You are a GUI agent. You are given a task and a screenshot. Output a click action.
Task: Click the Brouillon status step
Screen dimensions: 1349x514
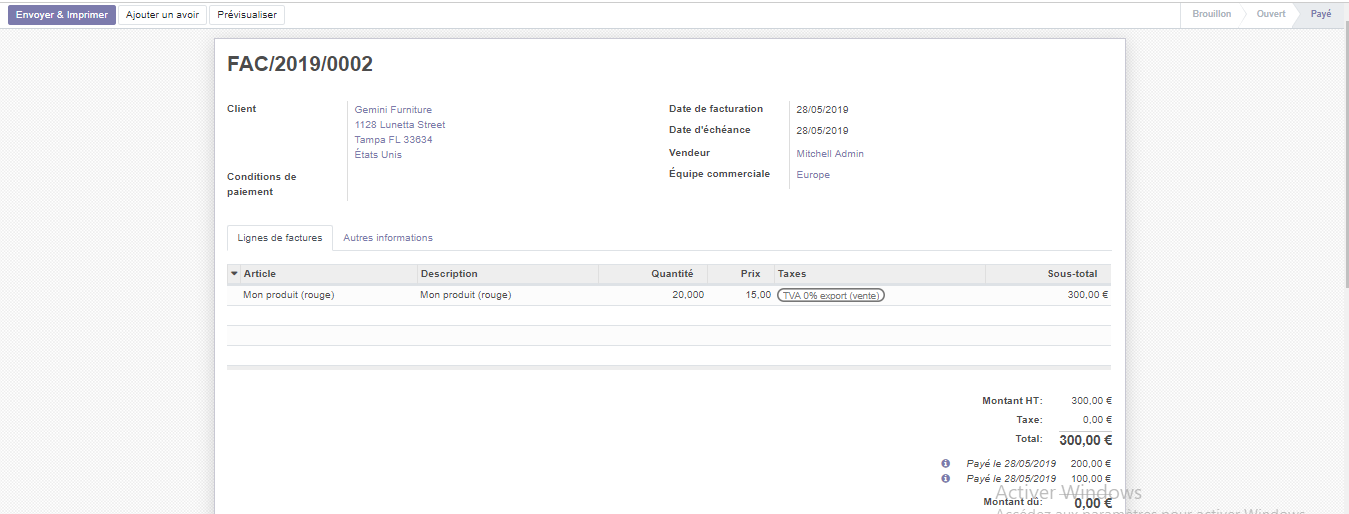[1211, 14]
